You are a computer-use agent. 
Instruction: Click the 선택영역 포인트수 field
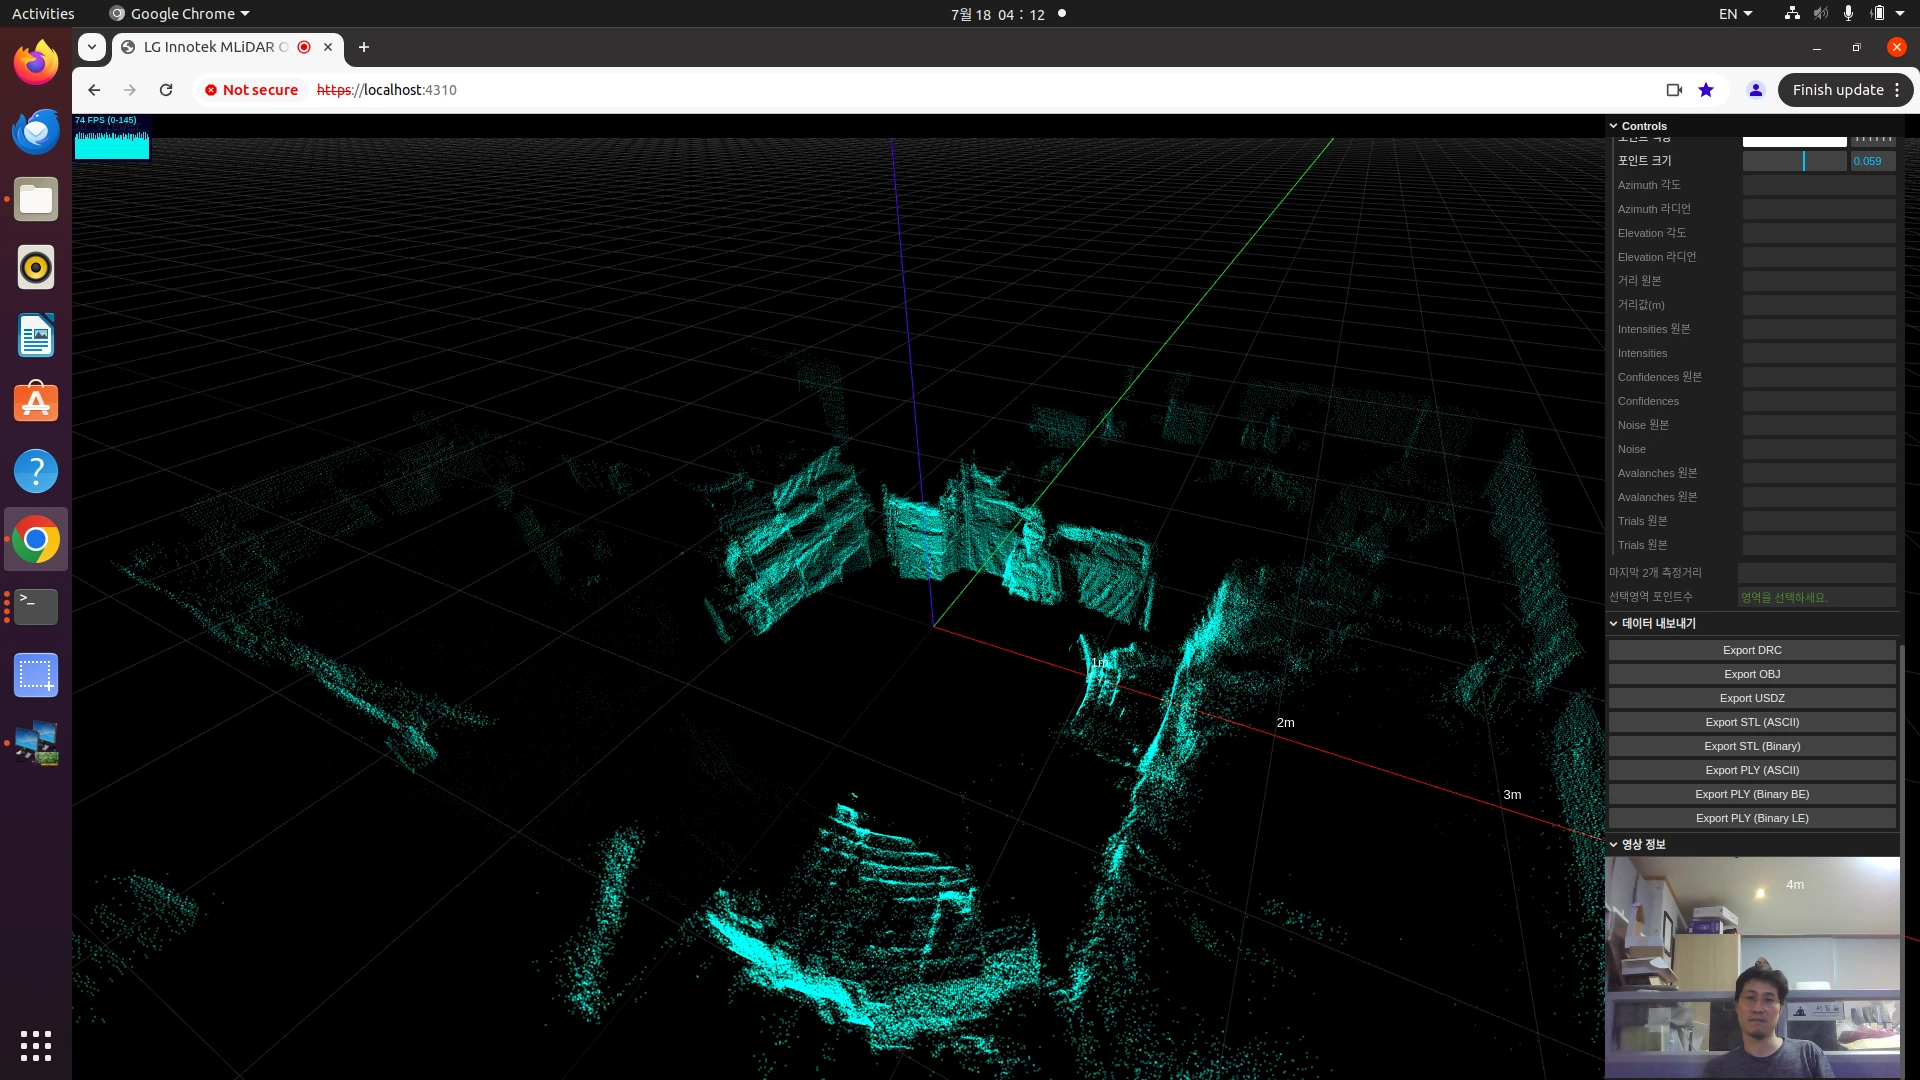(x=1816, y=597)
